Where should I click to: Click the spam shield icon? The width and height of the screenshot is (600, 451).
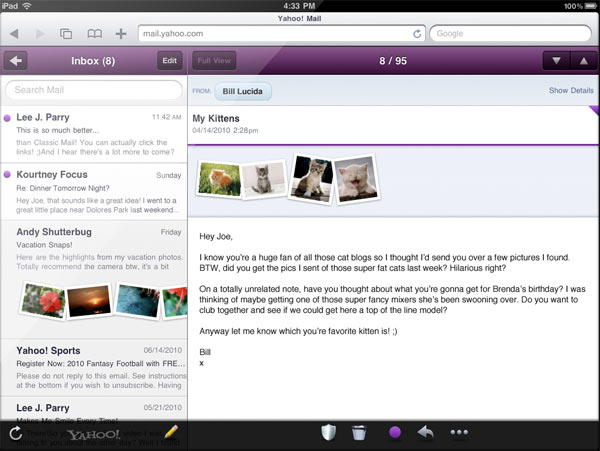pos(330,433)
